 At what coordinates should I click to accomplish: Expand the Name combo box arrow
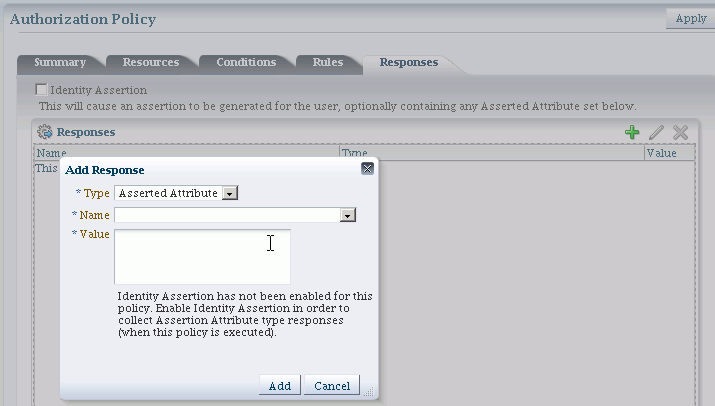347,215
